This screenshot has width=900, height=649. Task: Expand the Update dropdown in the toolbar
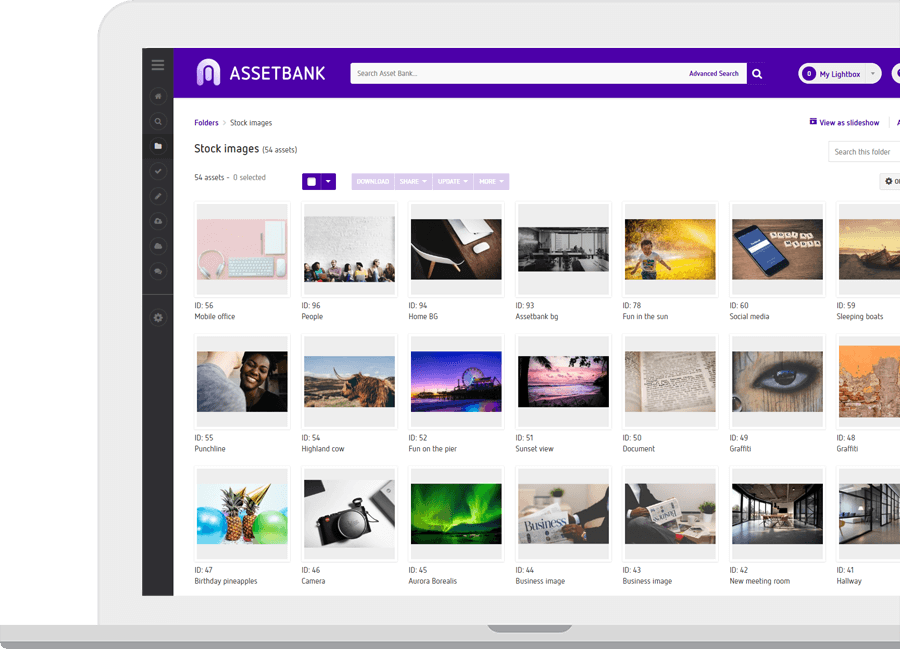[x=451, y=181]
